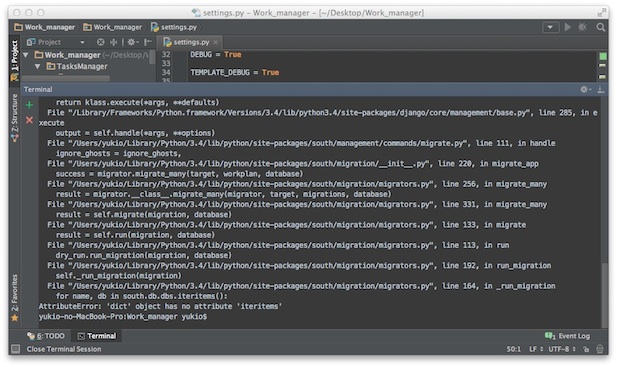Run the current configuration with play icon
Screen dimensions: 617x367
click(x=568, y=27)
